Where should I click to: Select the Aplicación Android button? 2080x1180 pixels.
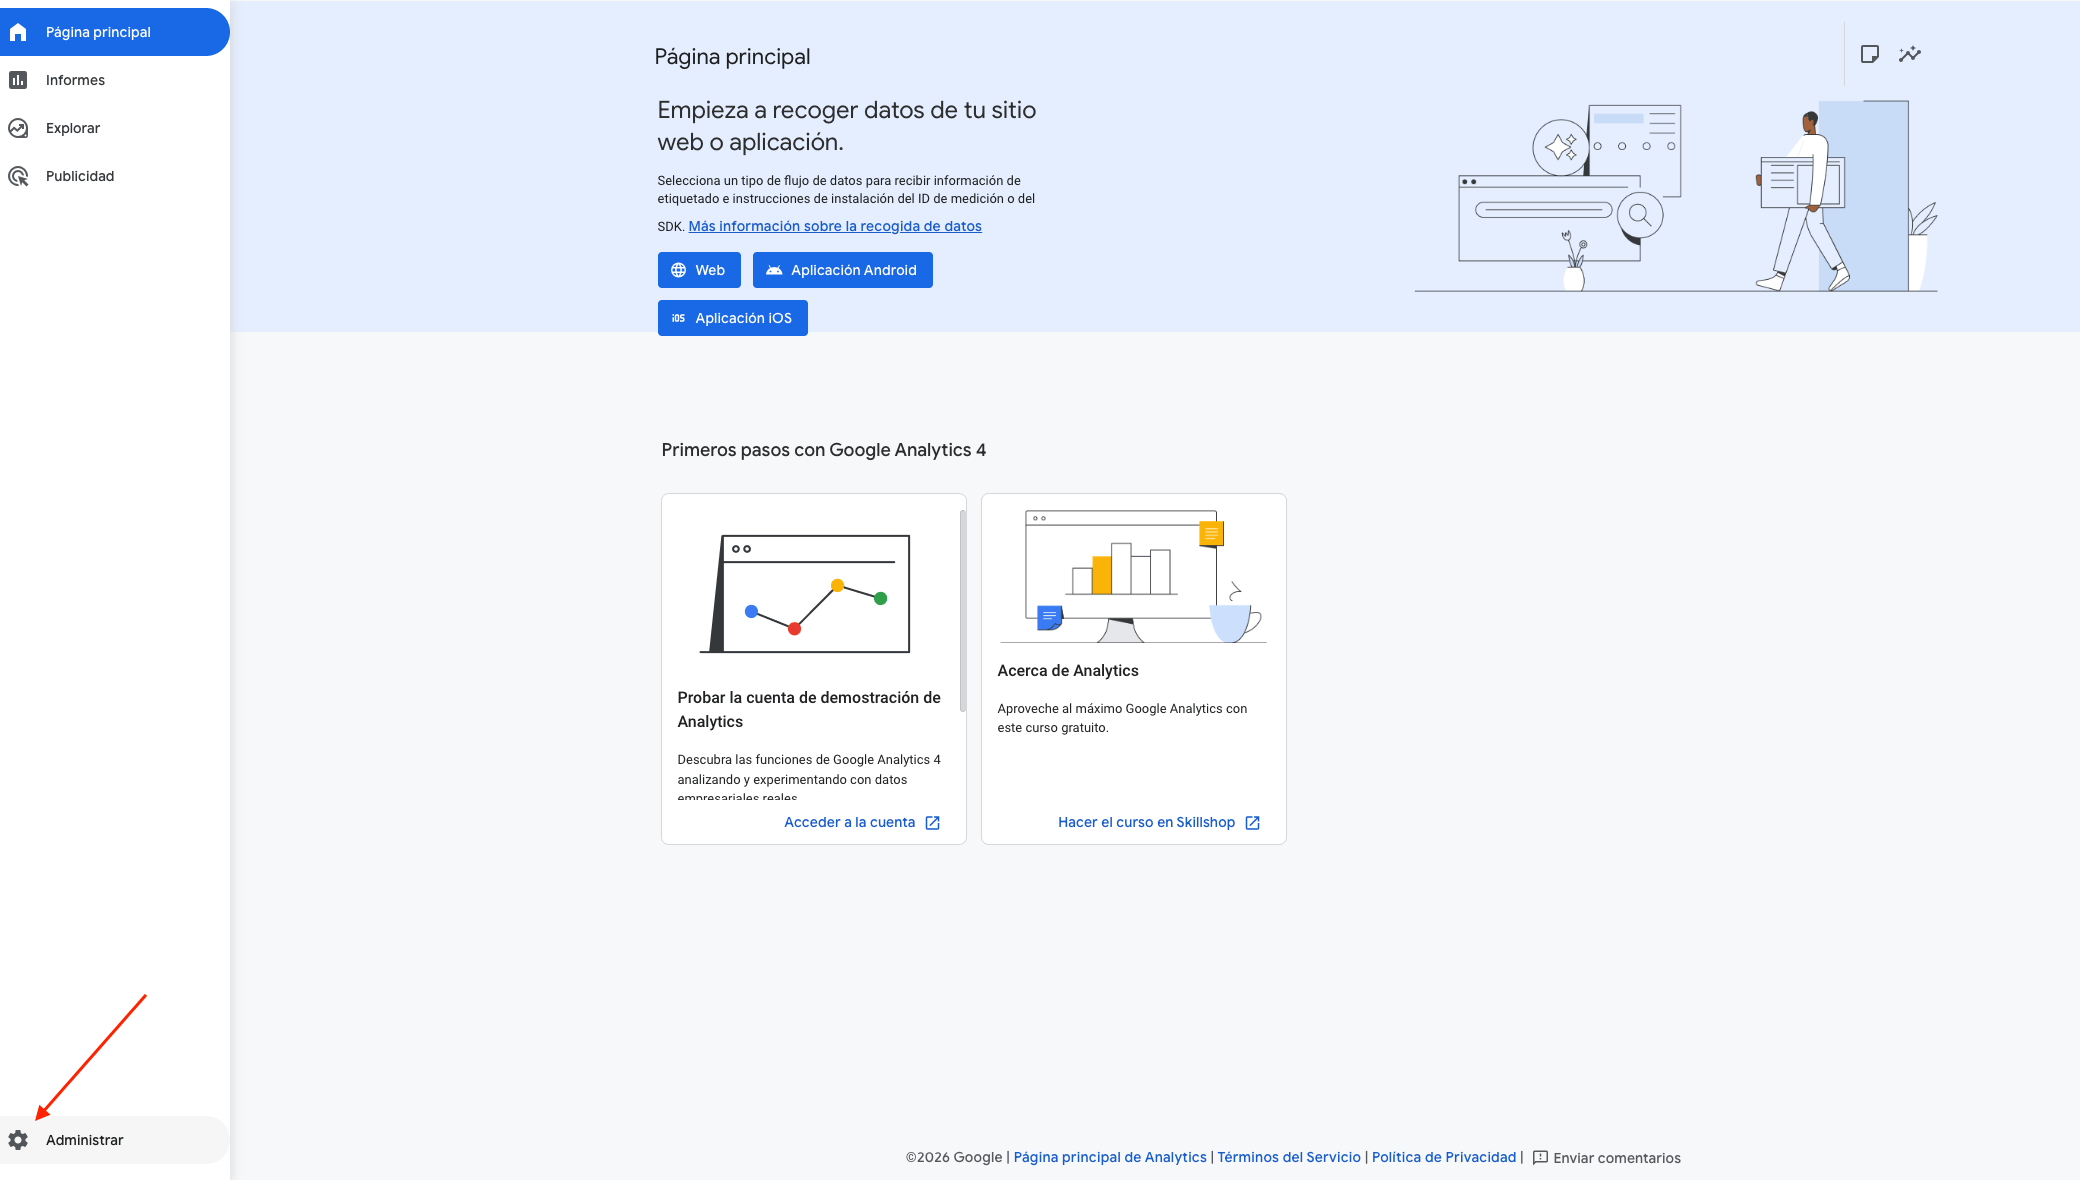(x=843, y=270)
